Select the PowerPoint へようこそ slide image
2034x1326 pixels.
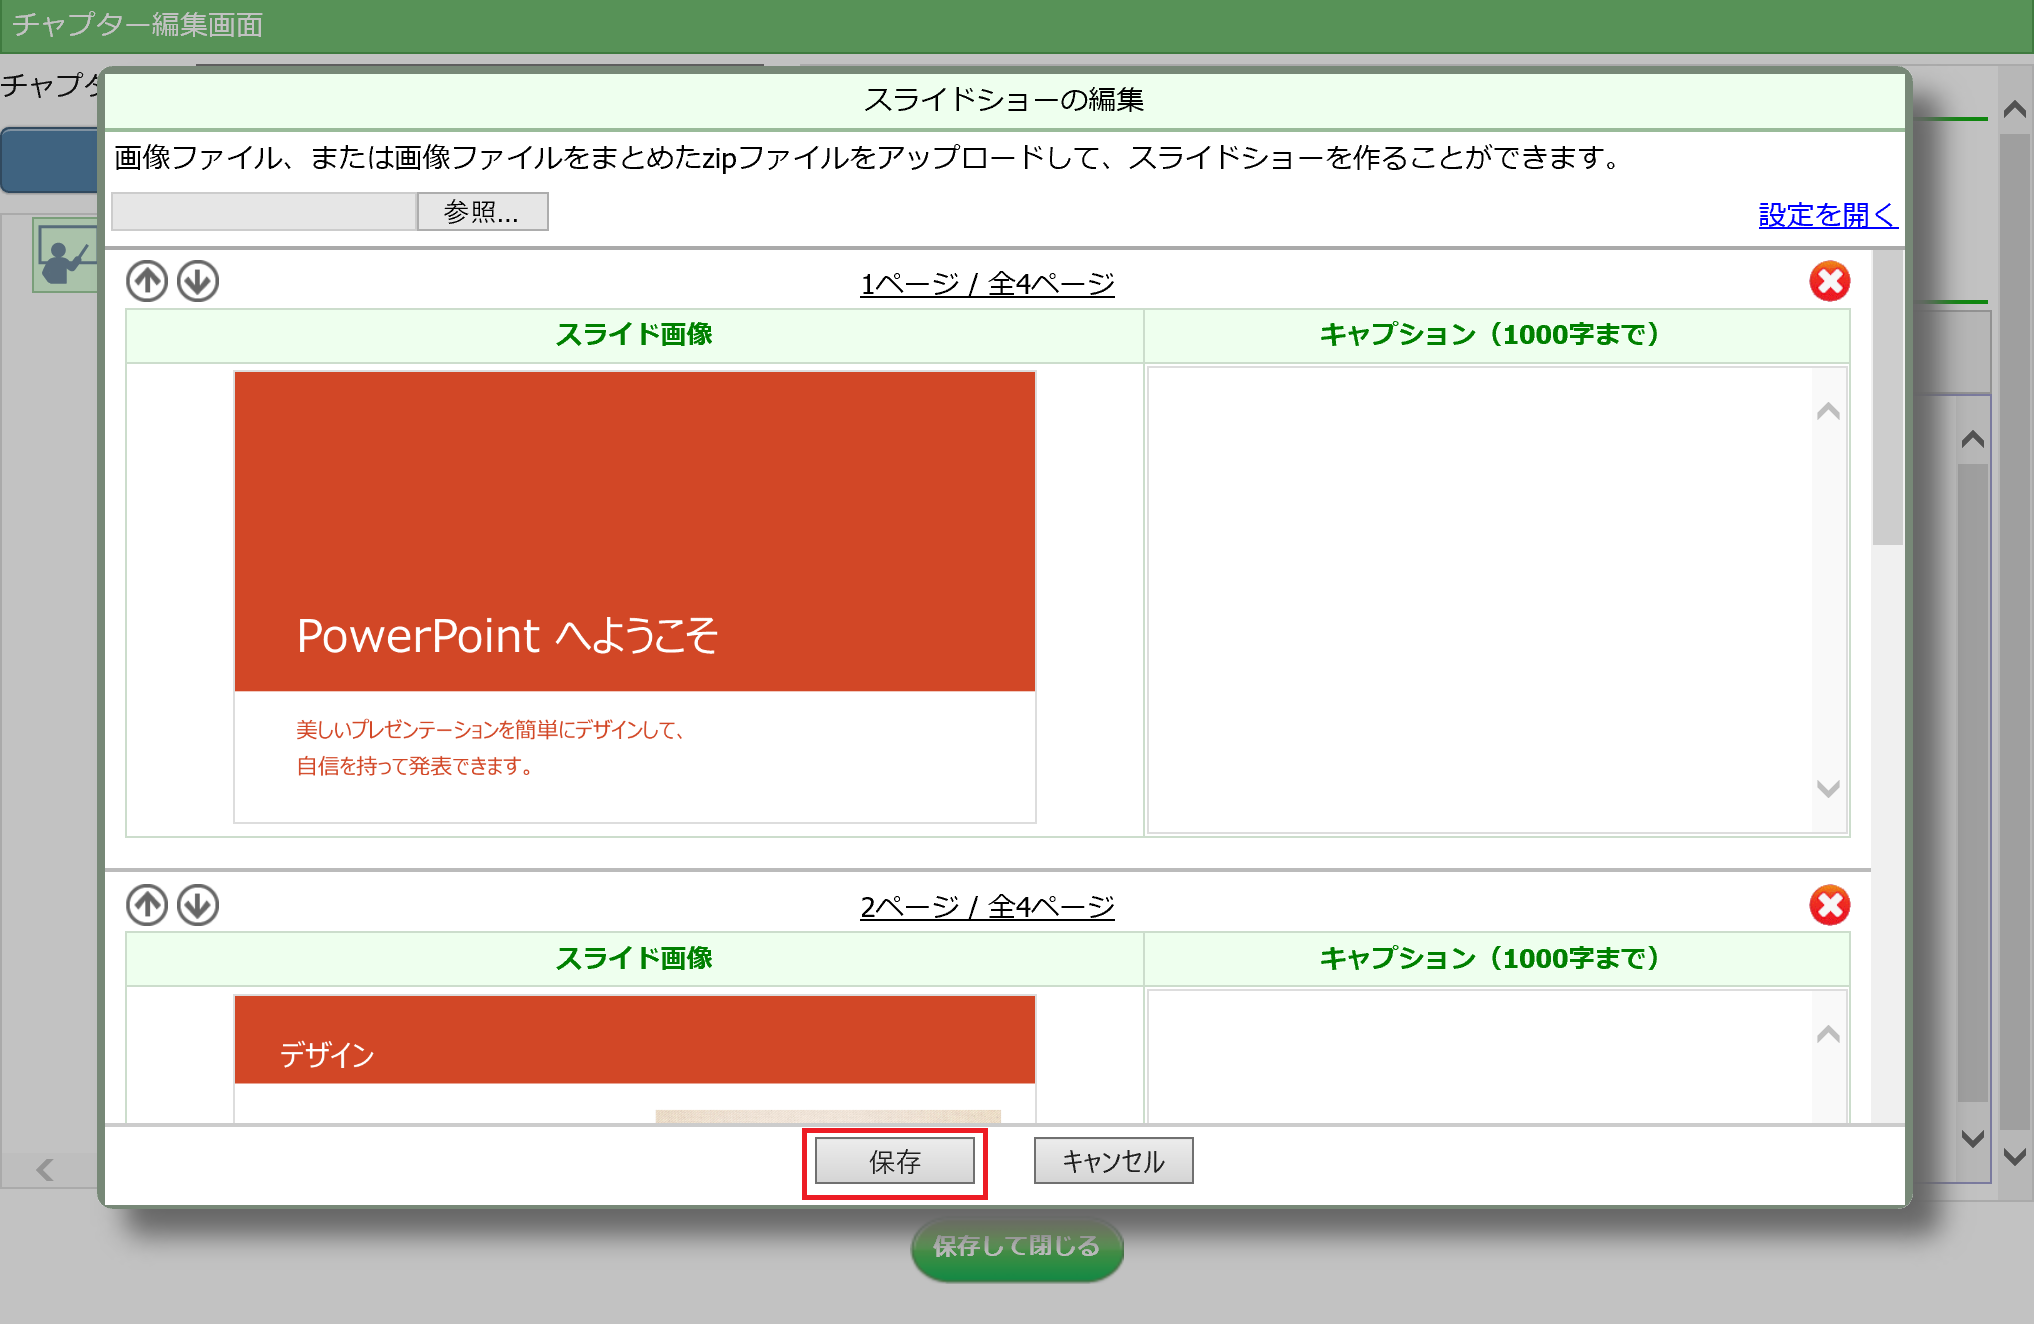pos(635,597)
